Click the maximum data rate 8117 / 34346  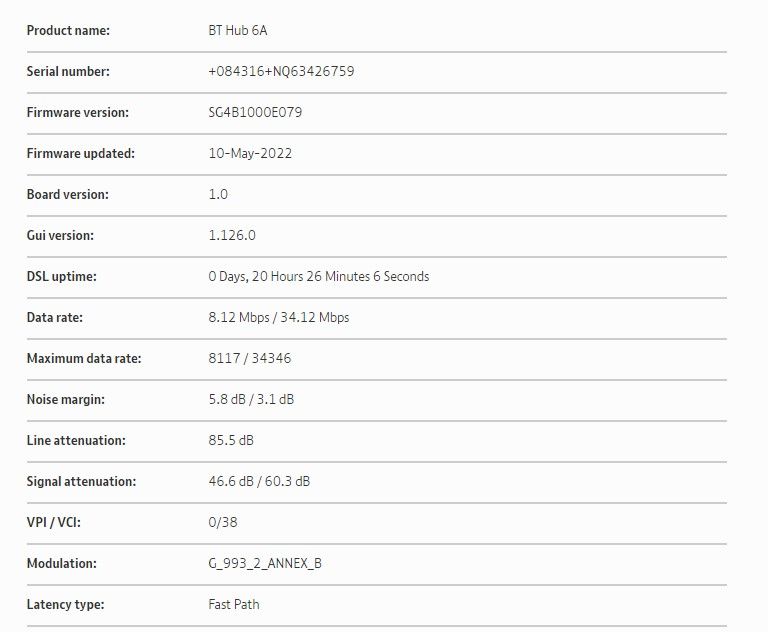click(250, 359)
